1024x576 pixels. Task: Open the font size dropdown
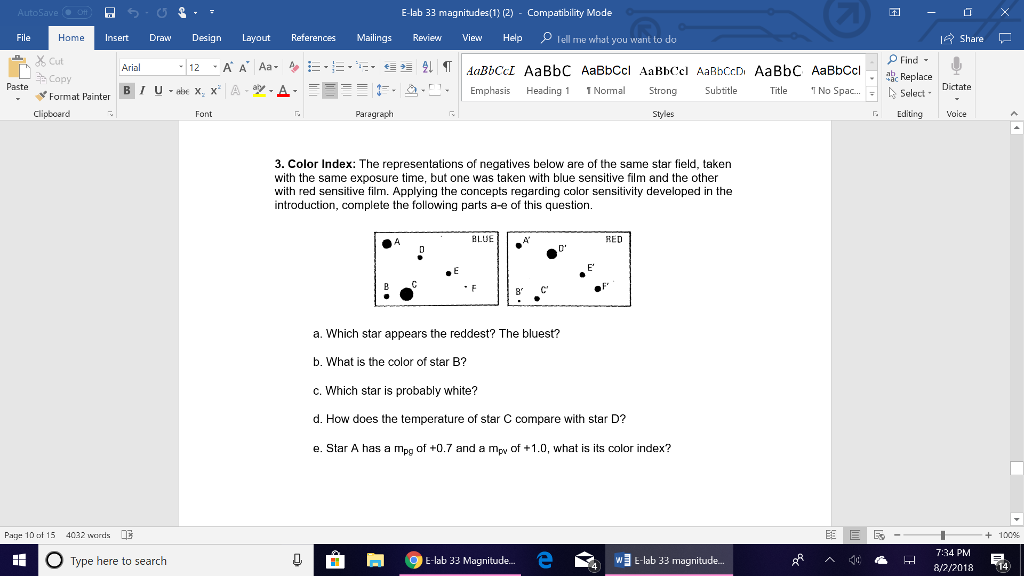click(215, 67)
